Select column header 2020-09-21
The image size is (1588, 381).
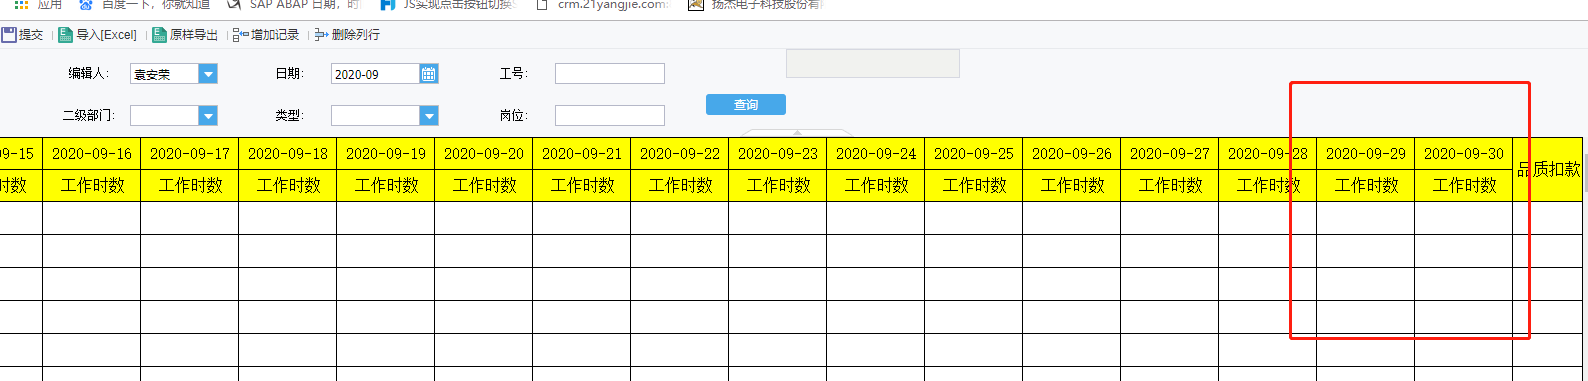tap(582, 154)
